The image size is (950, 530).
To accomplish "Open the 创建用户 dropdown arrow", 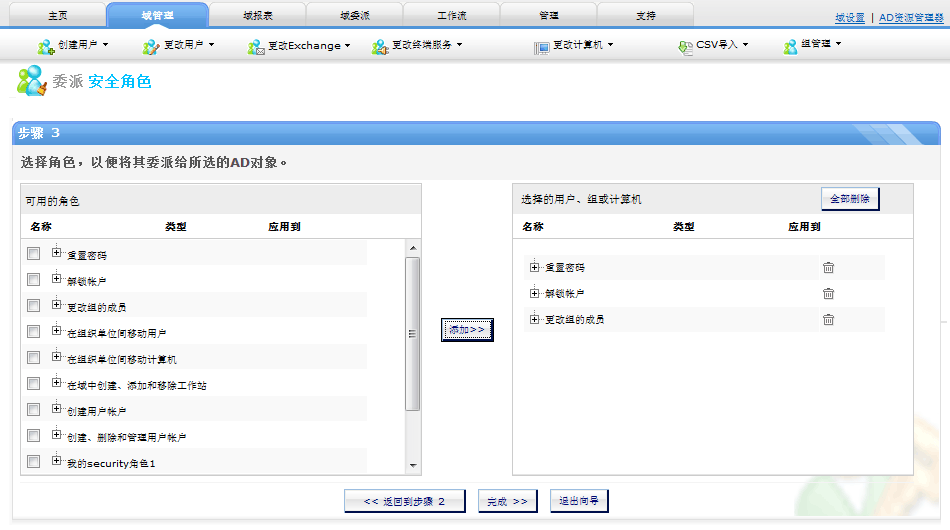I will [105, 45].
